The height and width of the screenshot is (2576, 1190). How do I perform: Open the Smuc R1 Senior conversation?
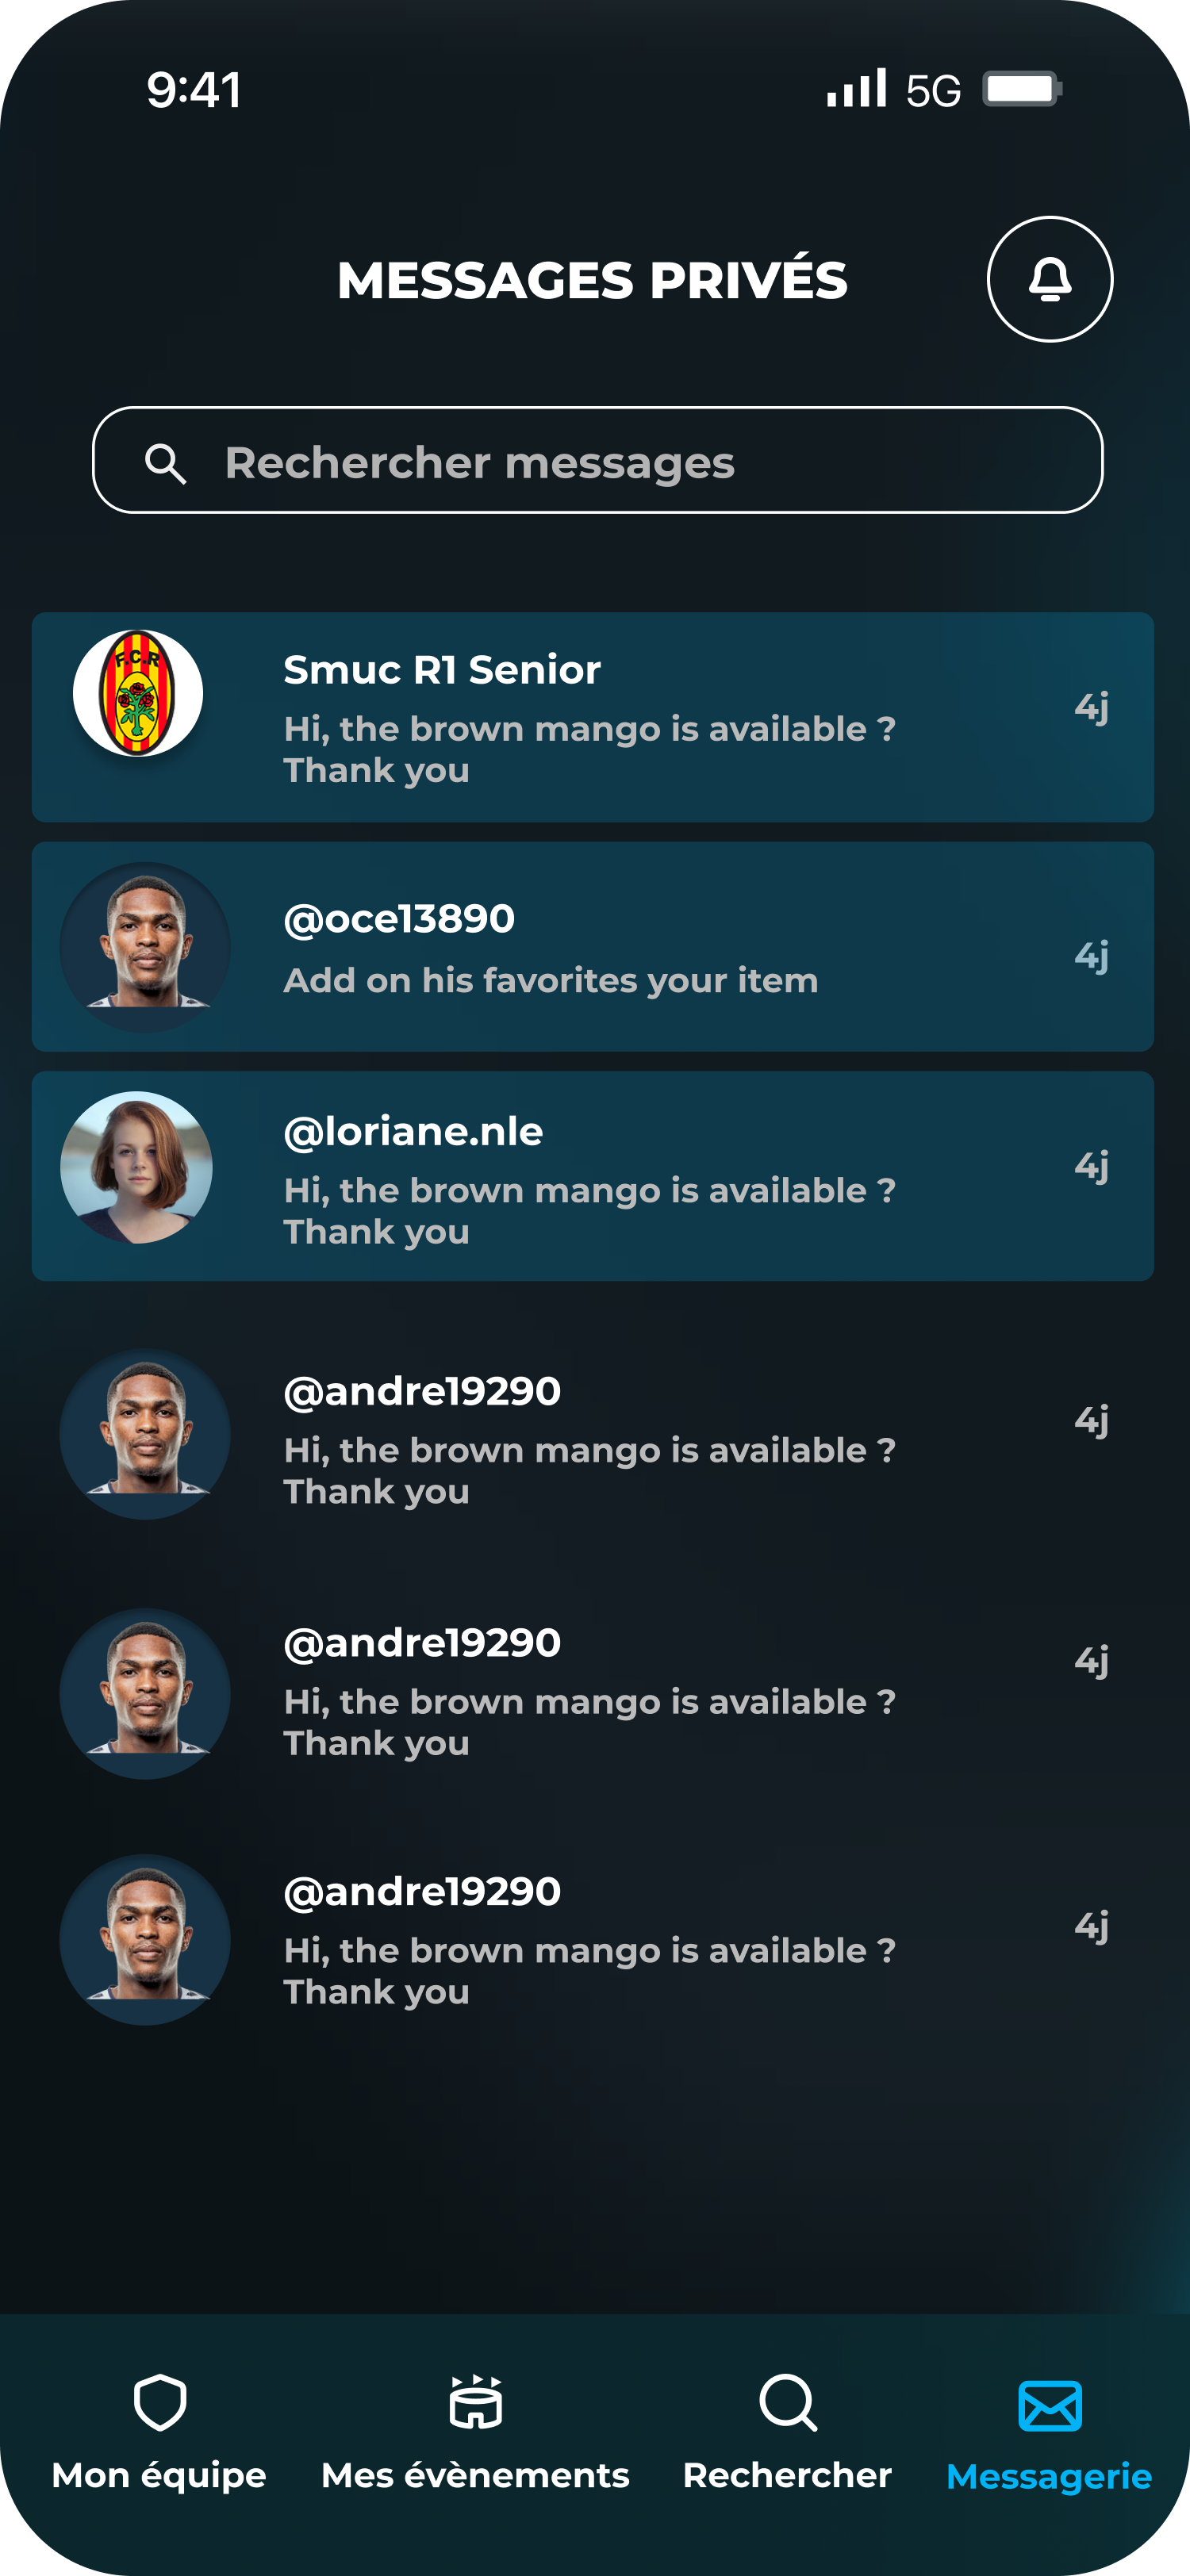[x=592, y=717]
